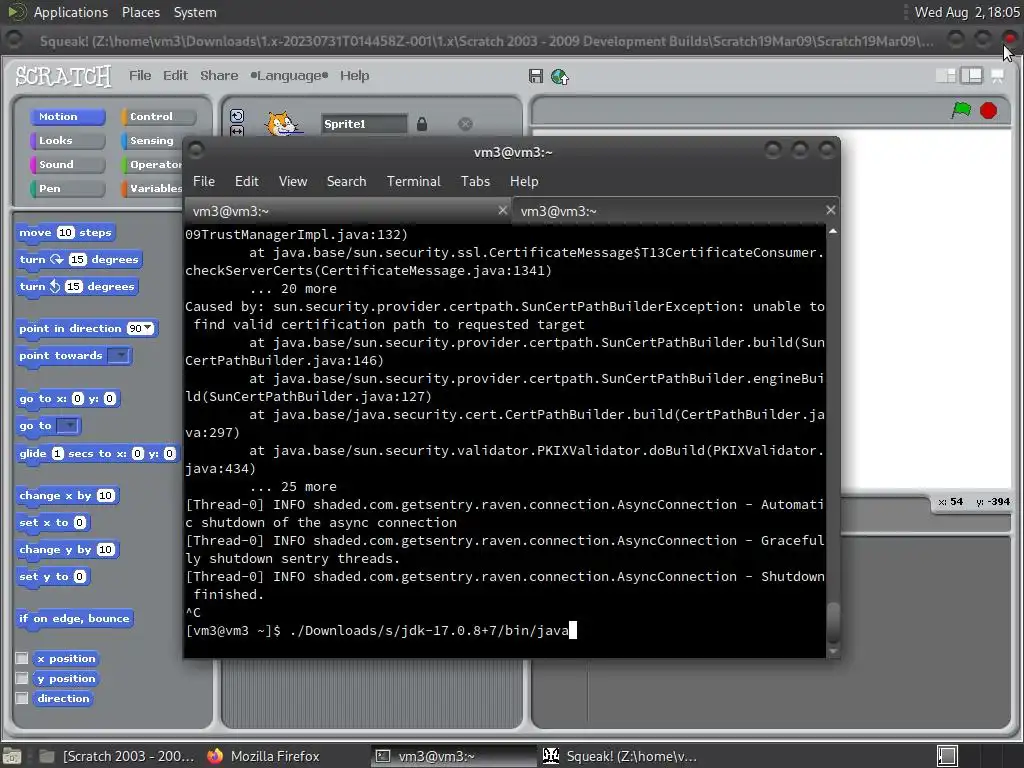Screen dimensions: 1024x768
Task: Click the counter-clockwise arrow on turn block
Action: coord(55,286)
